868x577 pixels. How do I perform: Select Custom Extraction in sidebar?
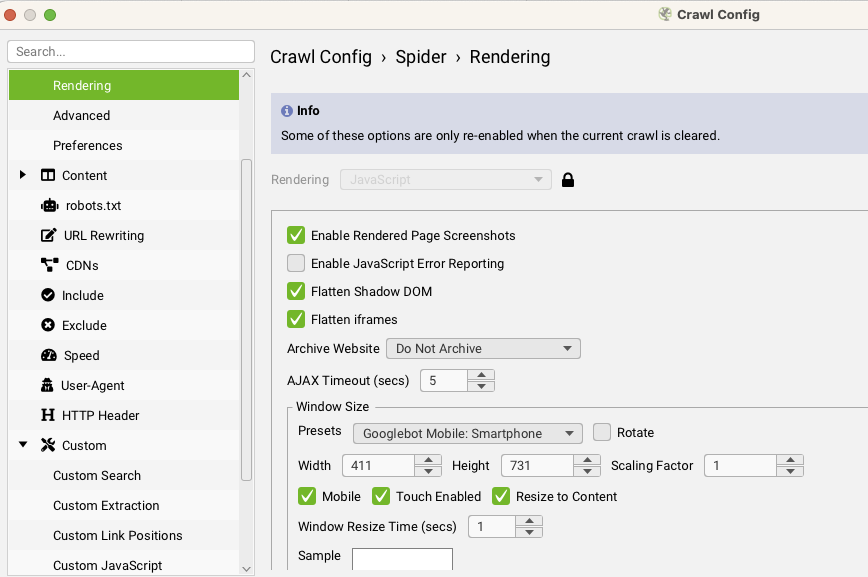(106, 506)
